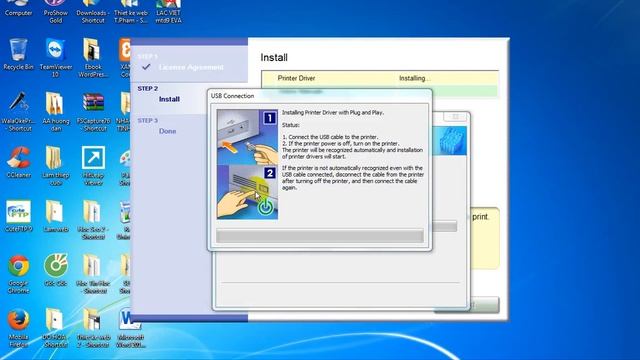Click the USB Connection dialog title bar
The image size is (640, 360).
pyautogui.click(x=320, y=96)
